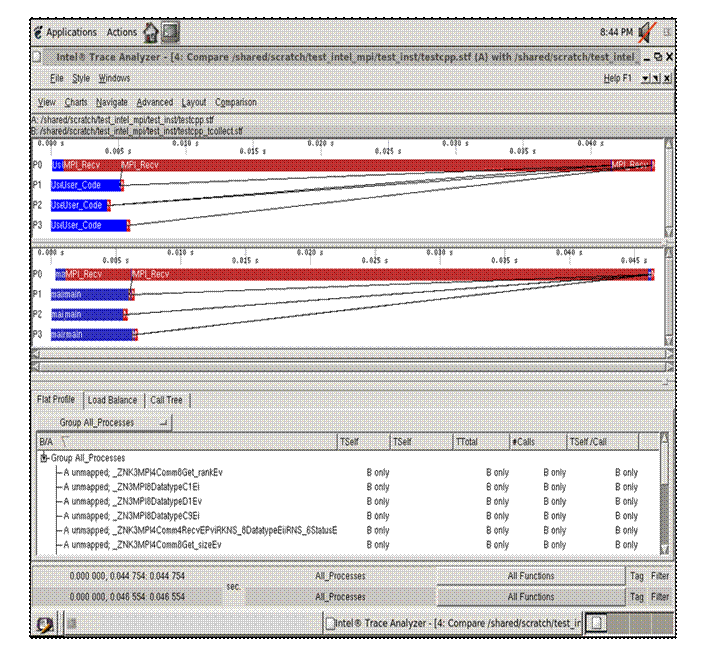Click desktop launcher icon in bottom taskbar

click(45, 624)
